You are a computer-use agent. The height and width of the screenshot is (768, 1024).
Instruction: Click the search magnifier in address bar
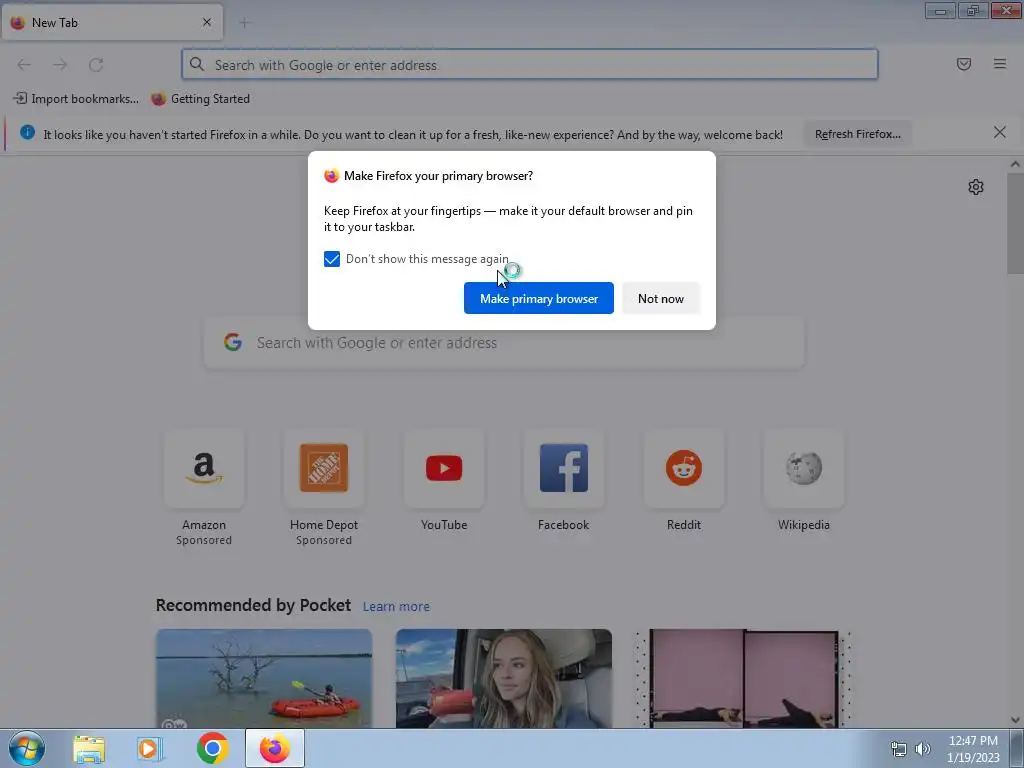[x=197, y=64]
